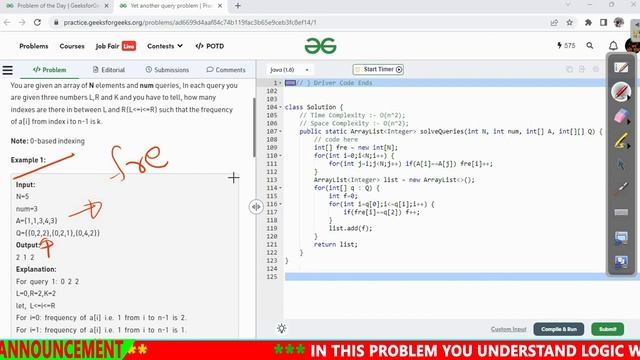This screenshot has height=360, width=640.
Task: Click the first faded editor toolbar icon
Action: pyautogui.click(x=569, y=69)
